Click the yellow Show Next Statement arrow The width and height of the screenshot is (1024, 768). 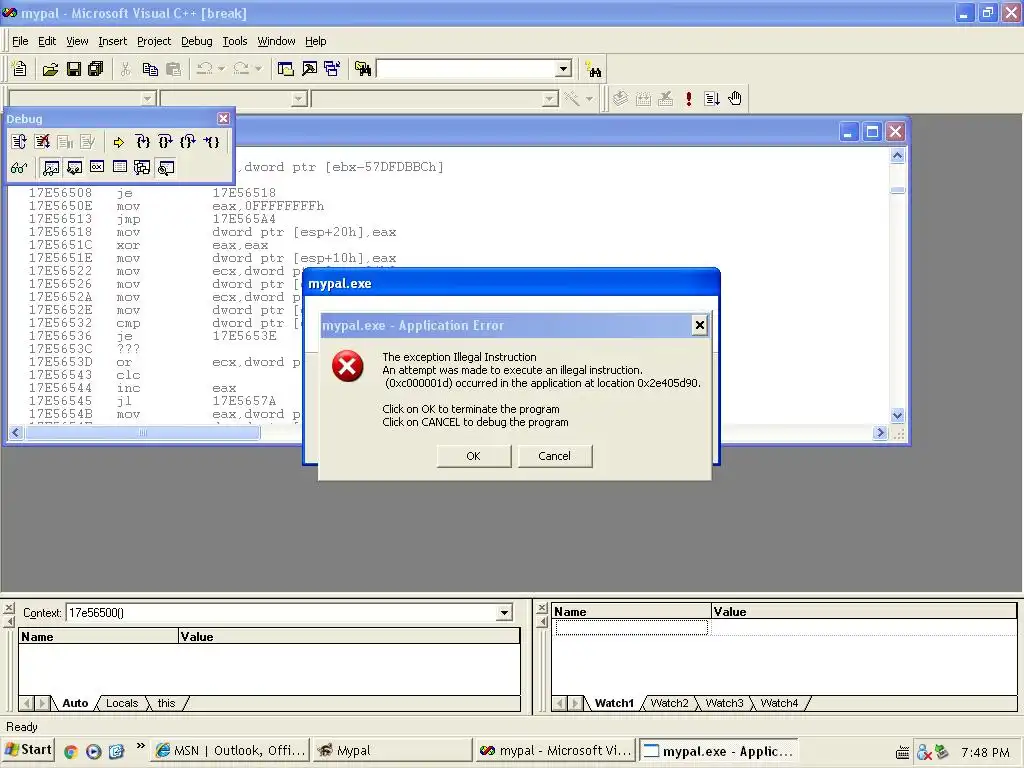[x=118, y=142]
